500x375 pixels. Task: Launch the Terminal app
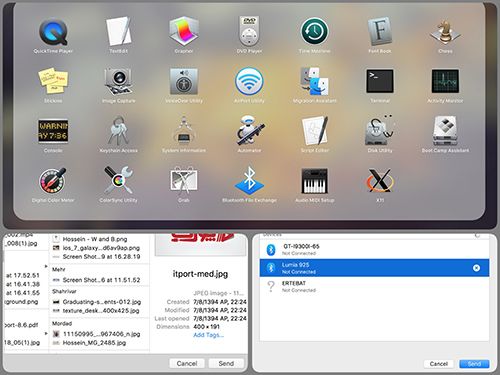coord(380,81)
